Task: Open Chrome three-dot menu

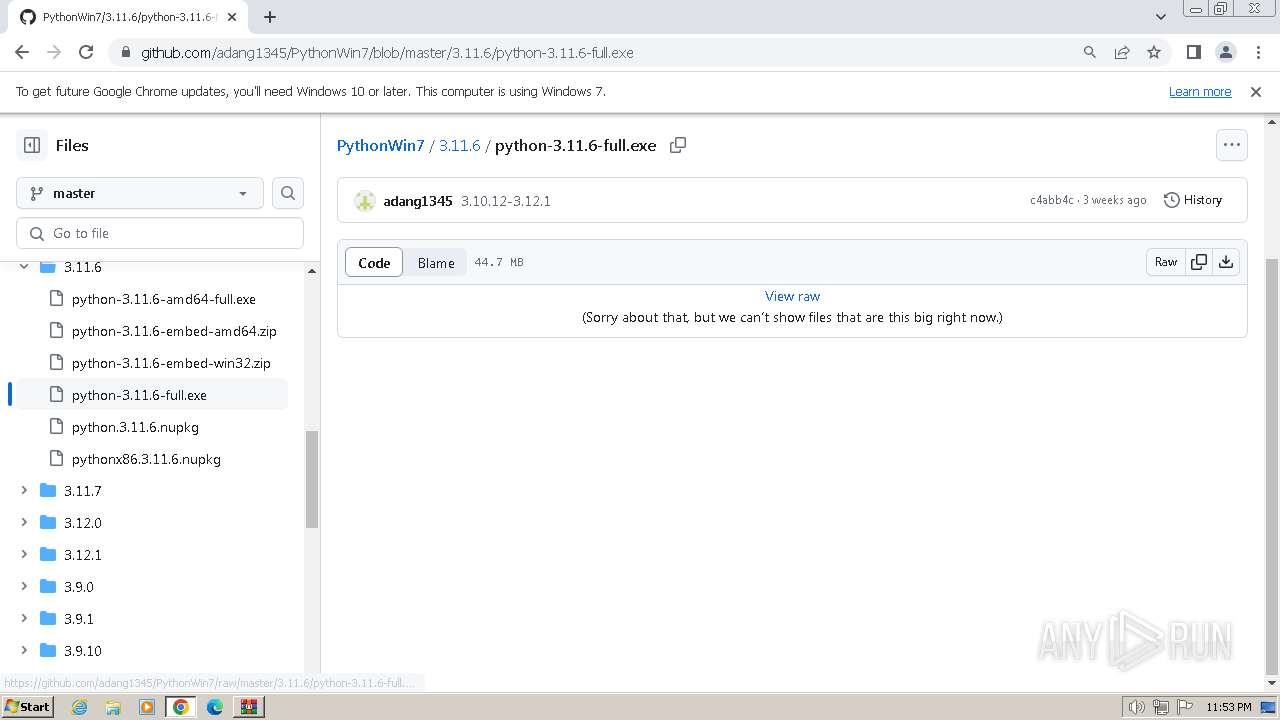Action: coord(1257,52)
